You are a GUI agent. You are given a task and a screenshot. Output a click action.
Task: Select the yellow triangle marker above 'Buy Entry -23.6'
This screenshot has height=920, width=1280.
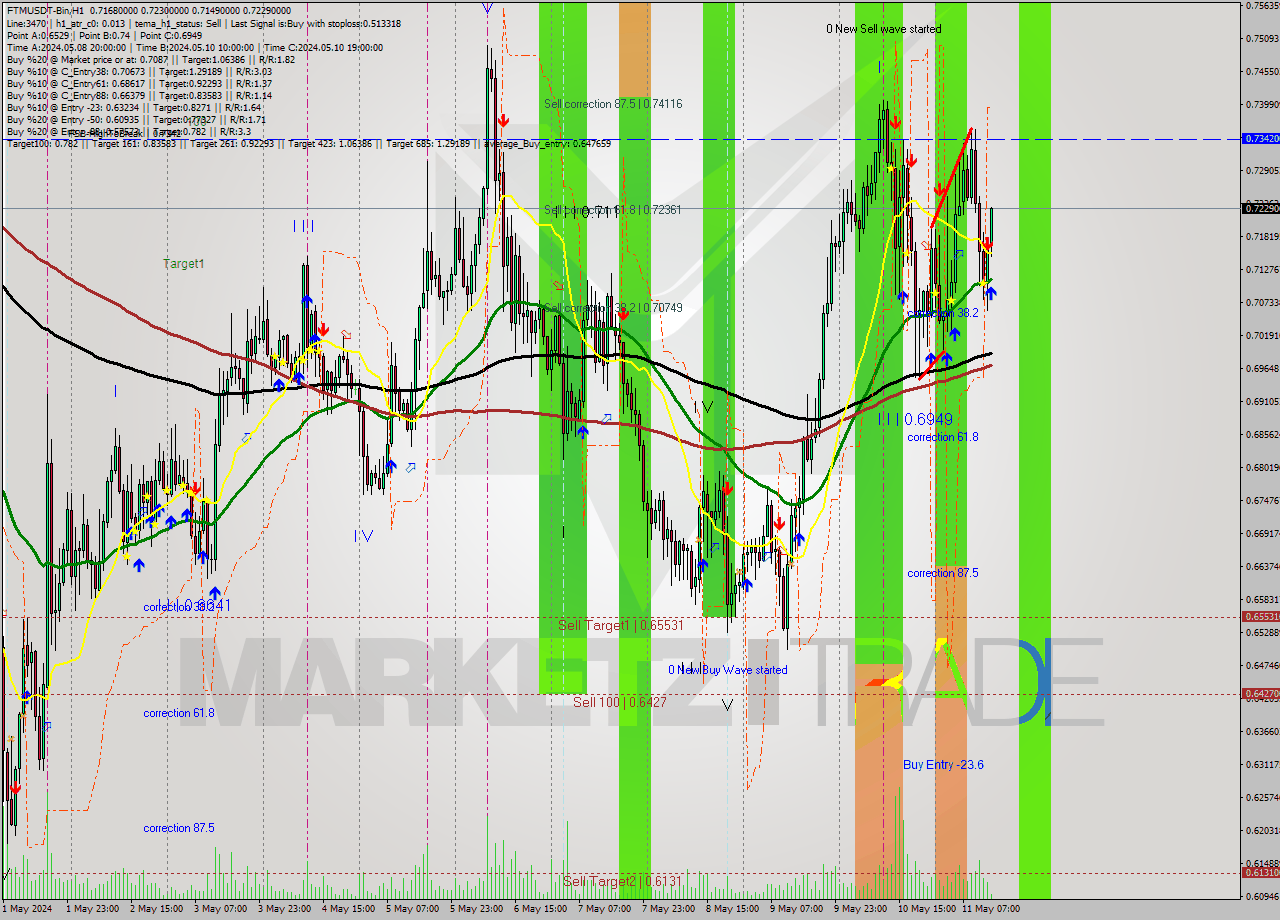(943, 642)
